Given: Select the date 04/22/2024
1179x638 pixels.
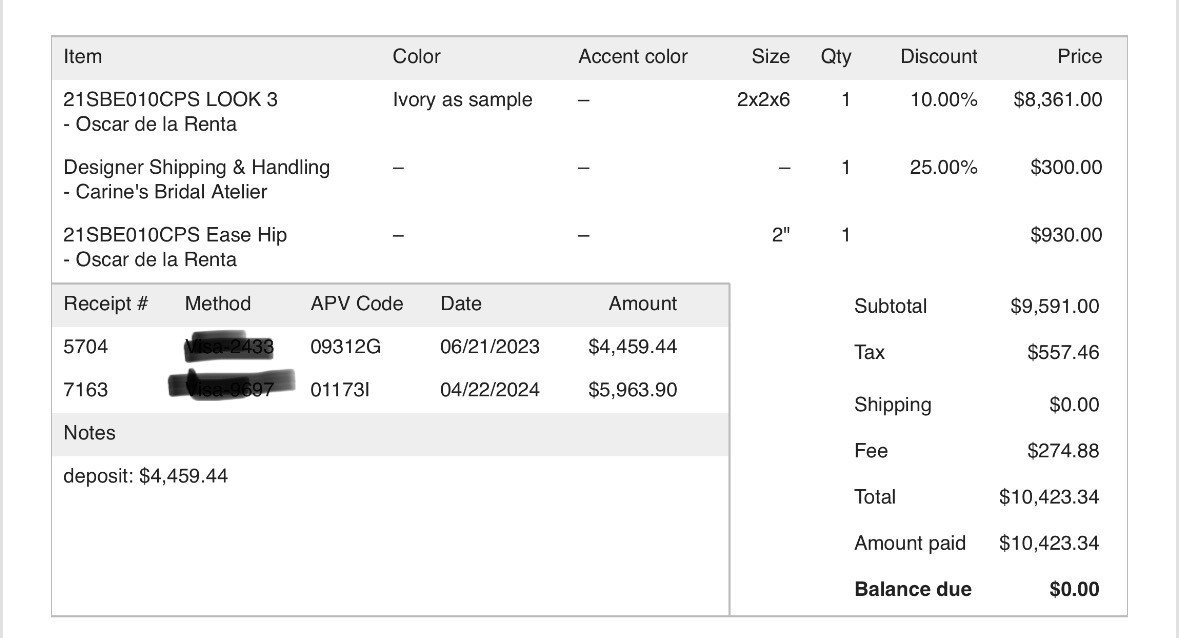Looking at the screenshot, I should pyautogui.click(x=490, y=389).
